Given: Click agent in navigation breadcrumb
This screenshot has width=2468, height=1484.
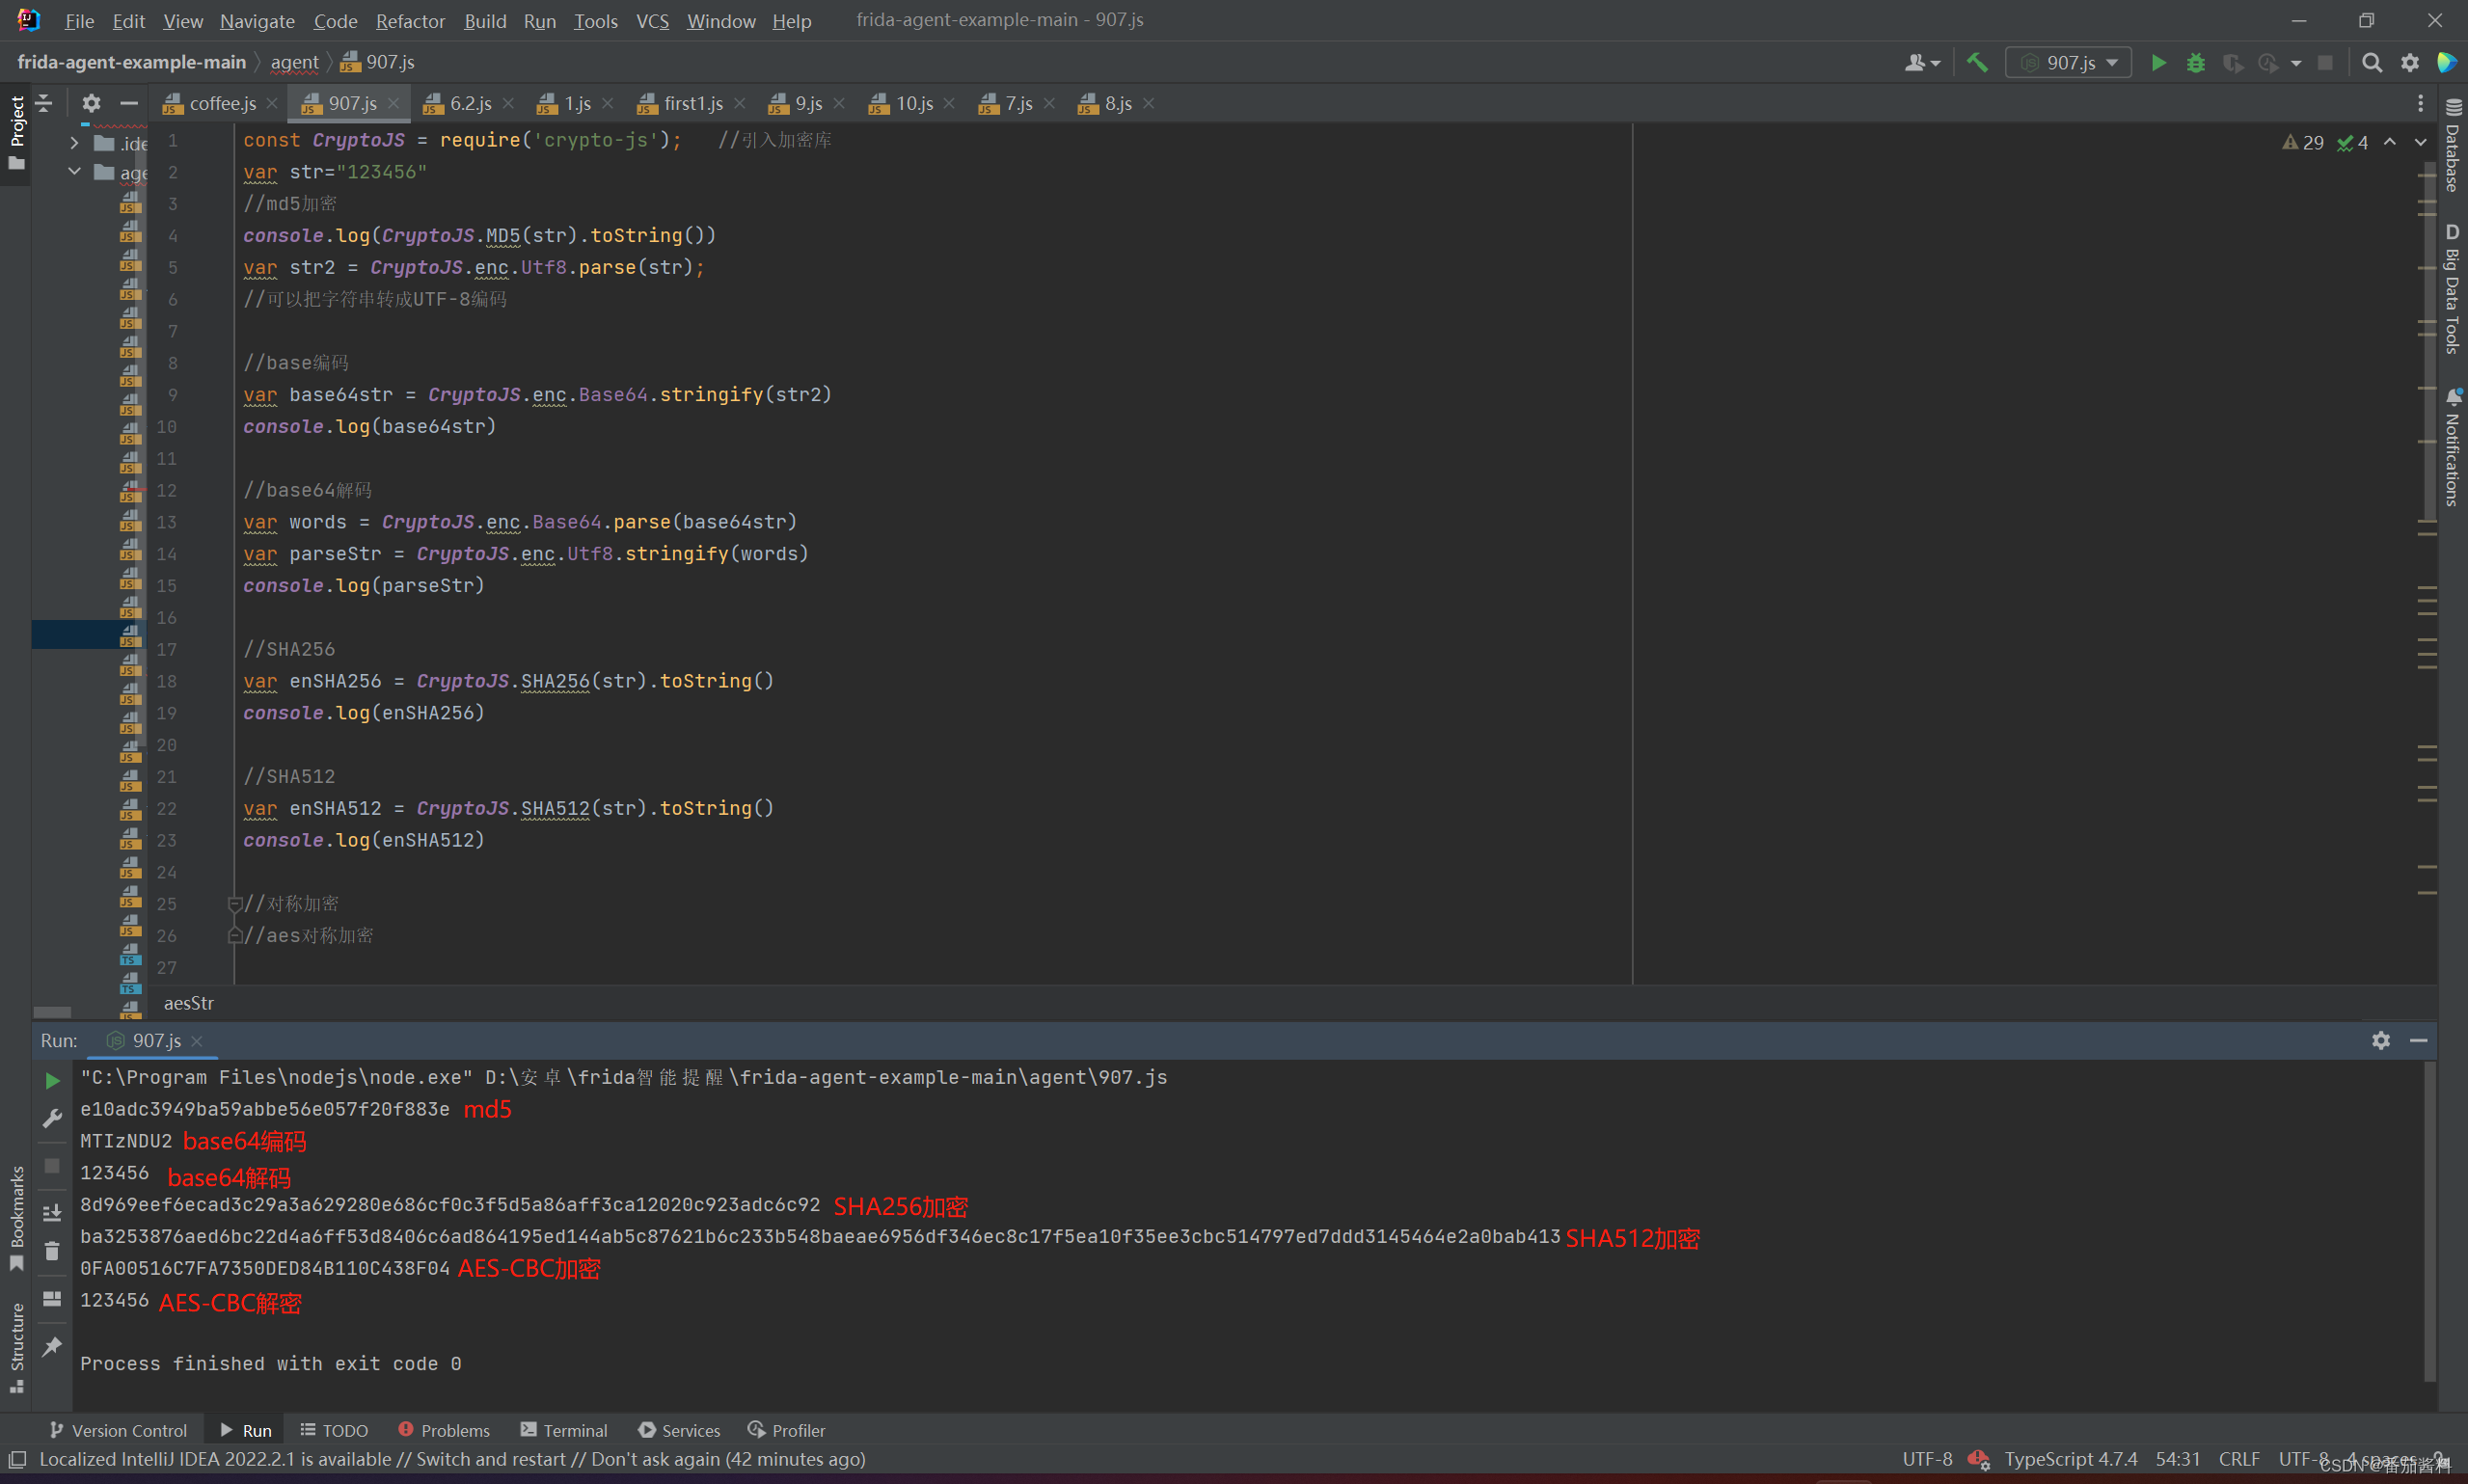Looking at the screenshot, I should point(294,62).
